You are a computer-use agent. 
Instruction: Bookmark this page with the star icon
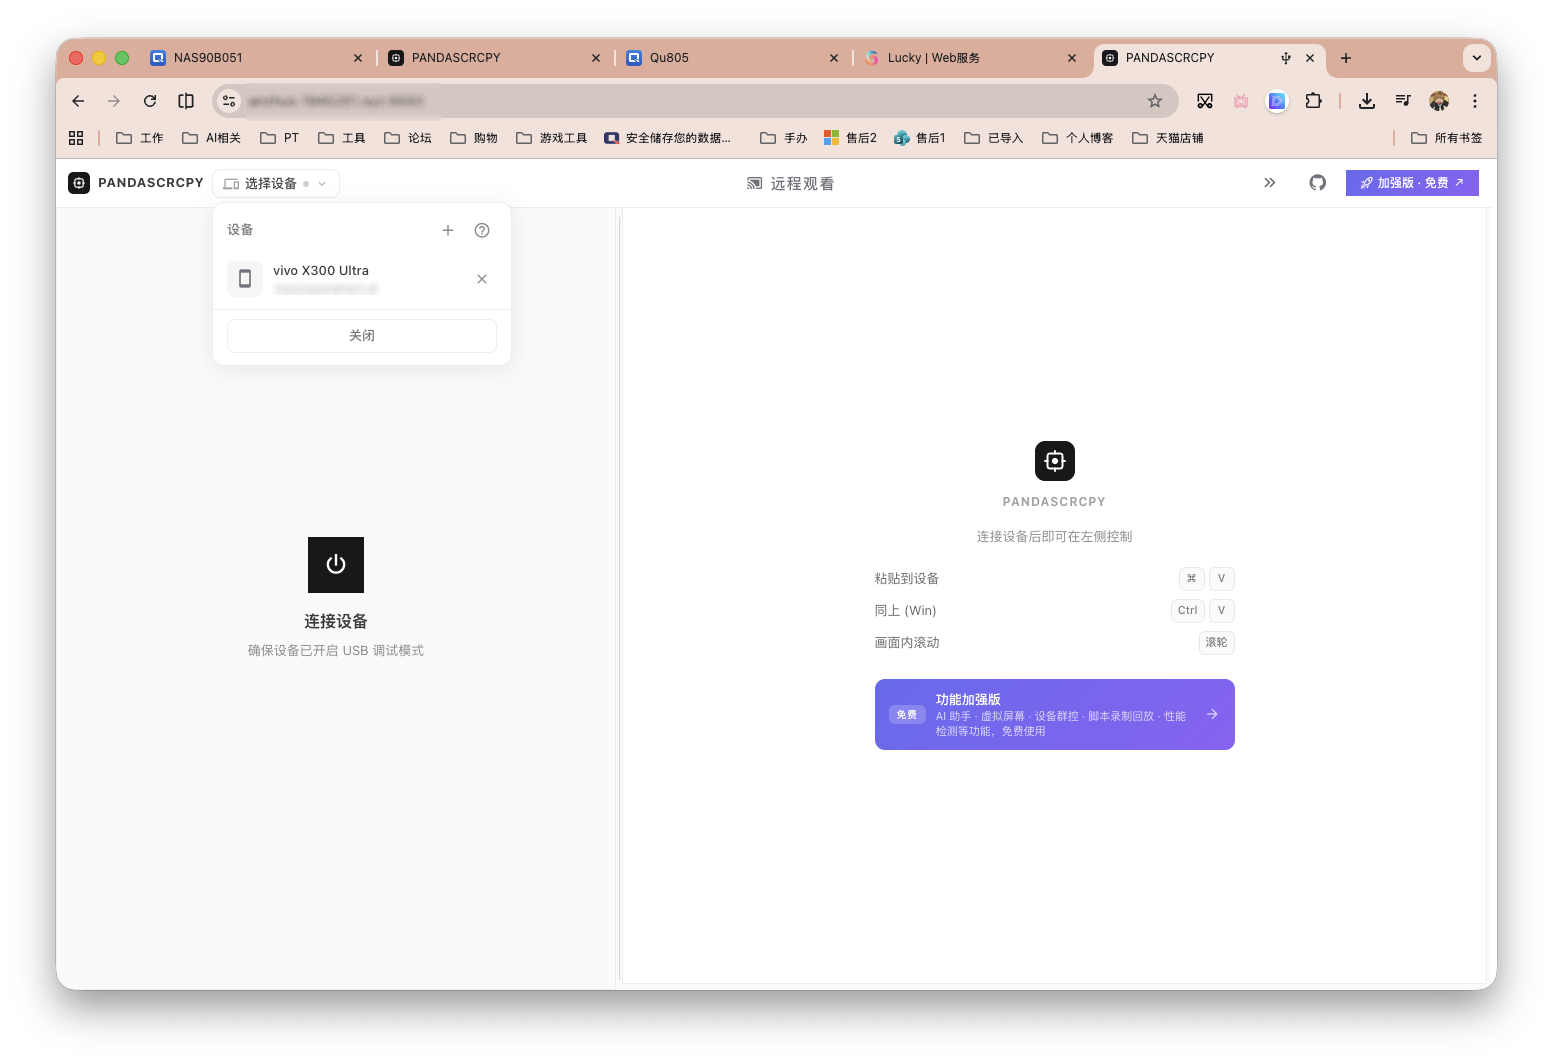click(x=1155, y=101)
